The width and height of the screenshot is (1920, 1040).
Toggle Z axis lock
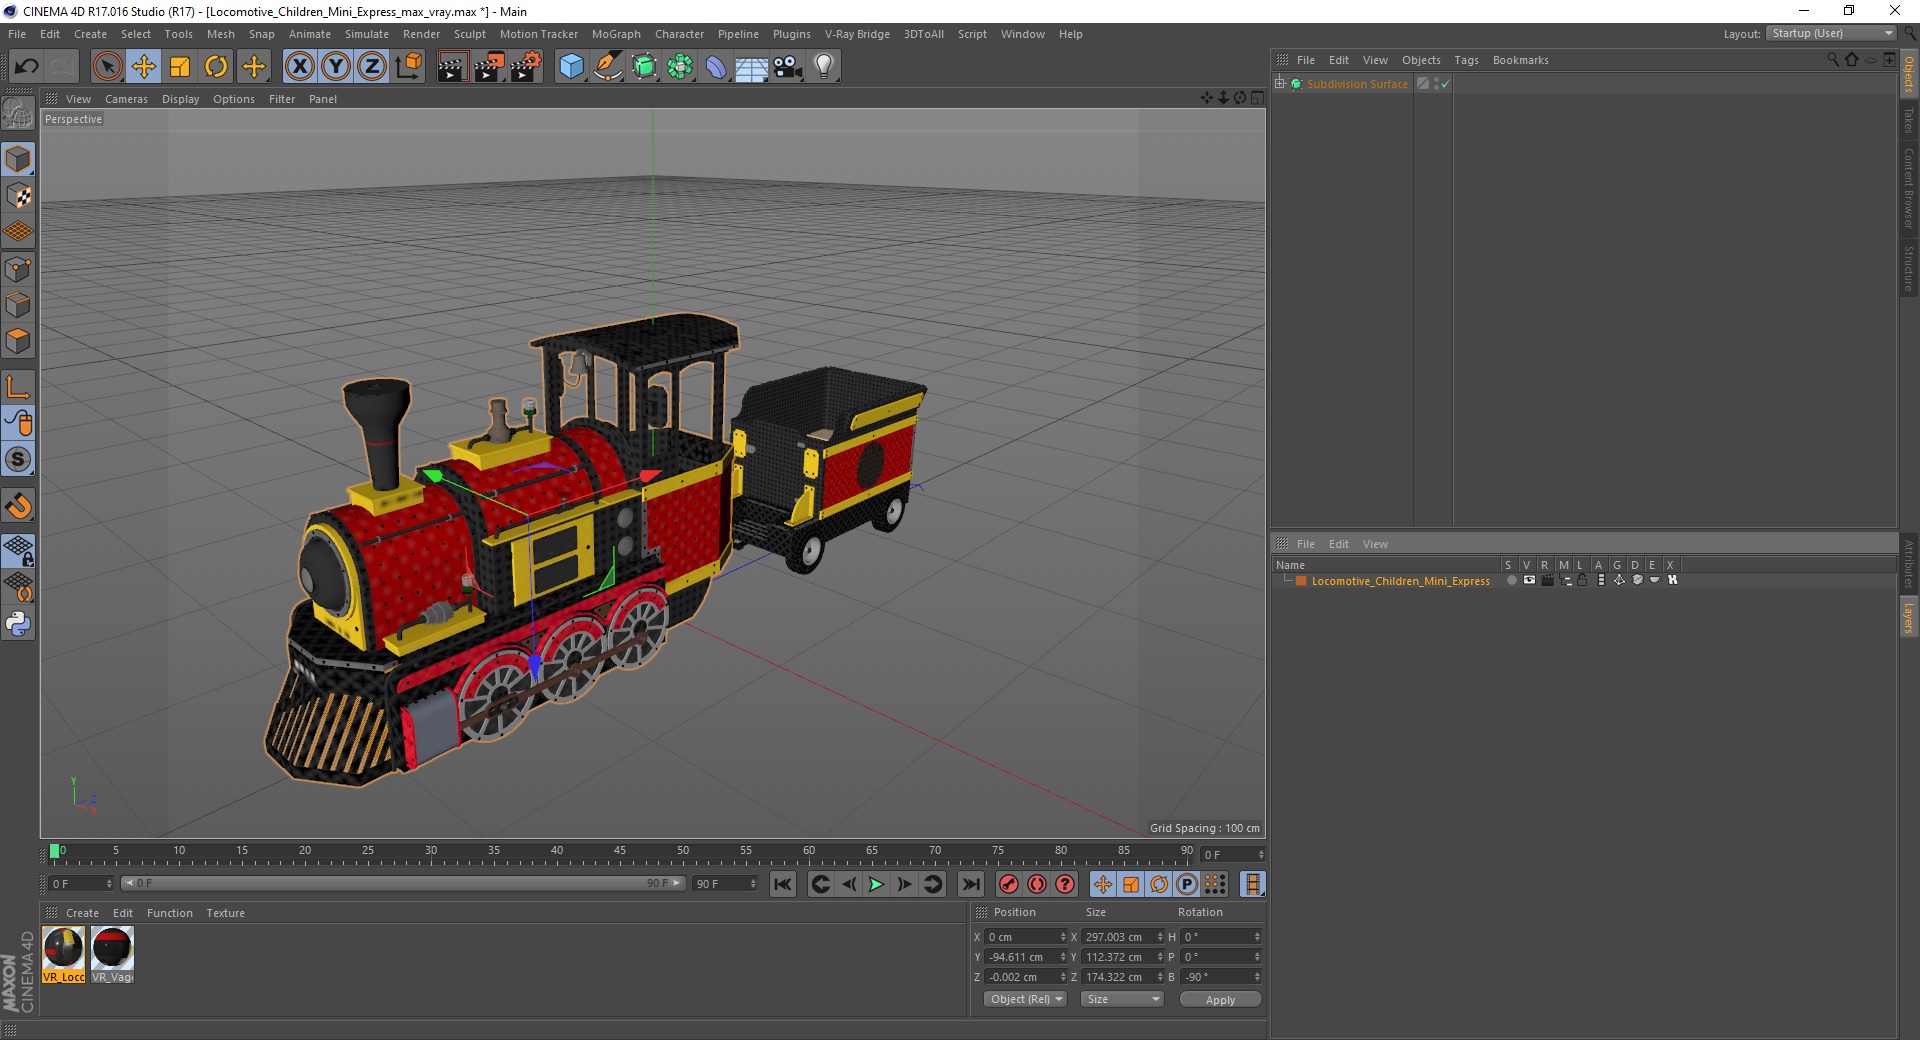pos(372,67)
